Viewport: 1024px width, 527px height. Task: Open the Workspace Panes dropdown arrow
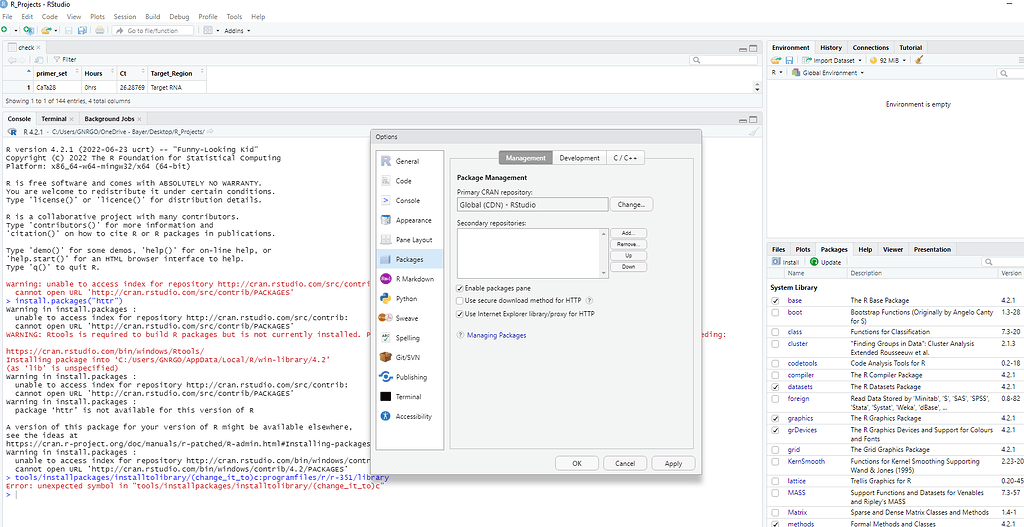tap(217, 31)
